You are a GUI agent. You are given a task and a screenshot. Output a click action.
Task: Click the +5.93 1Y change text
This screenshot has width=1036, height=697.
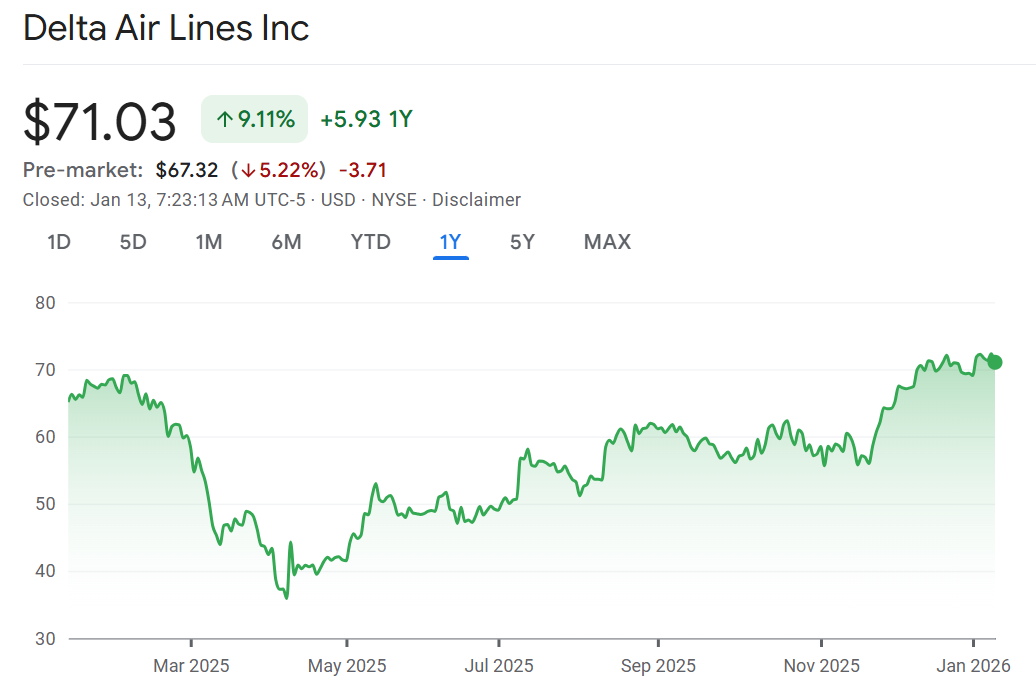[x=366, y=120]
